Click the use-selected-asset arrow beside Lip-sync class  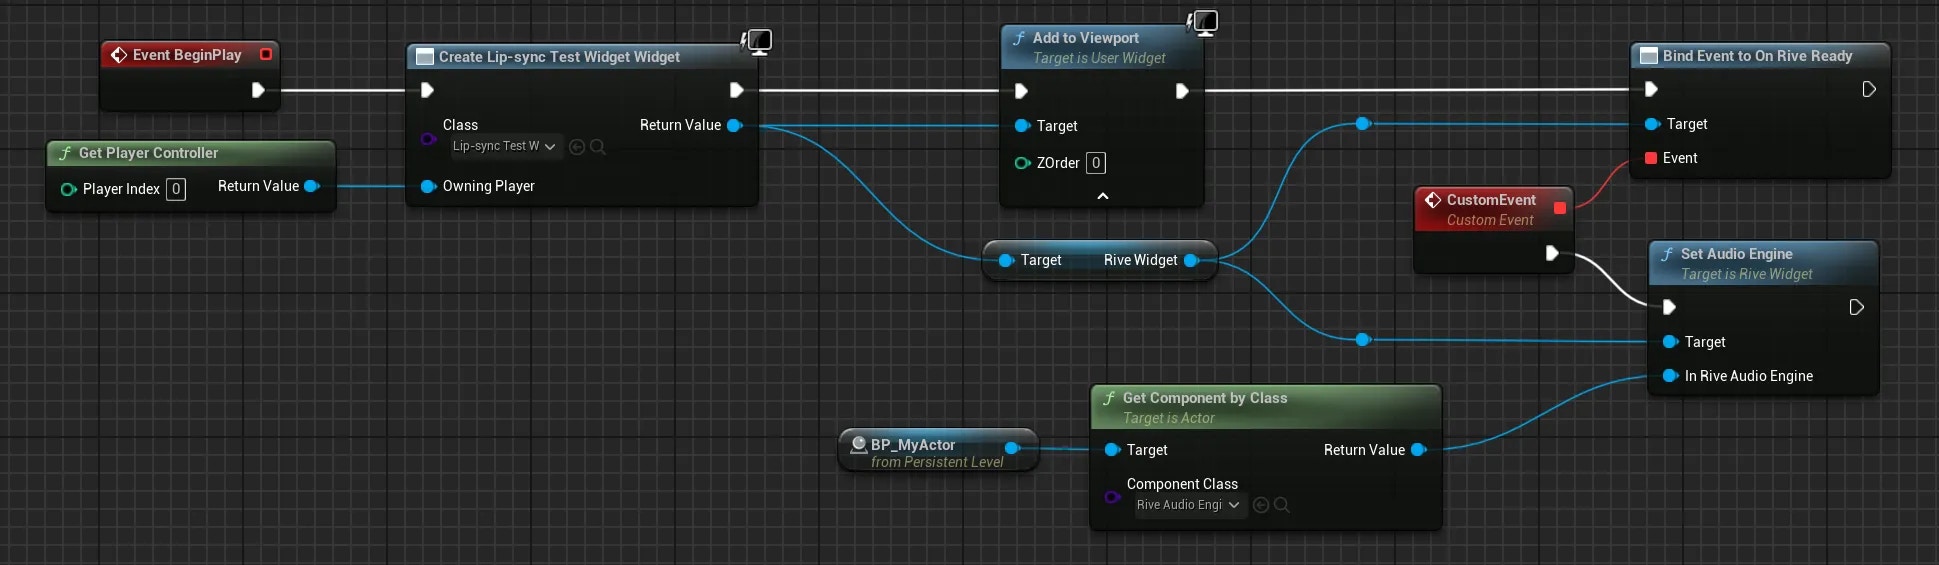[x=577, y=147]
